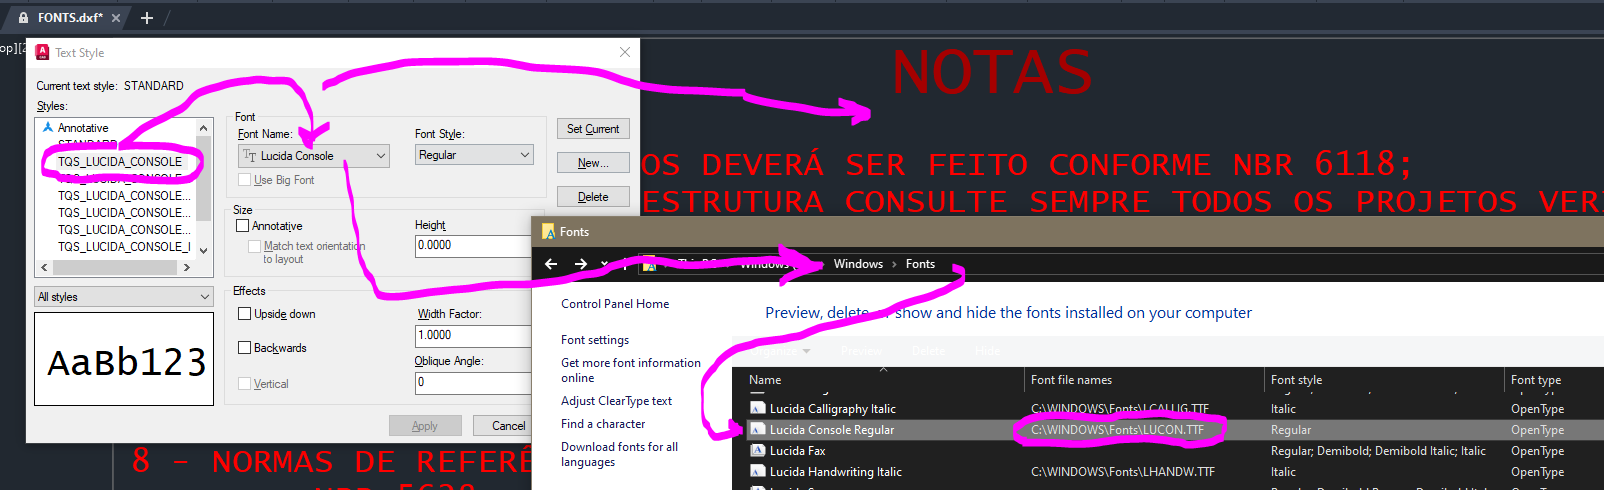Go back in the Fonts window
The width and height of the screenshot is (1604, 490).
click(x=551, y=264)
